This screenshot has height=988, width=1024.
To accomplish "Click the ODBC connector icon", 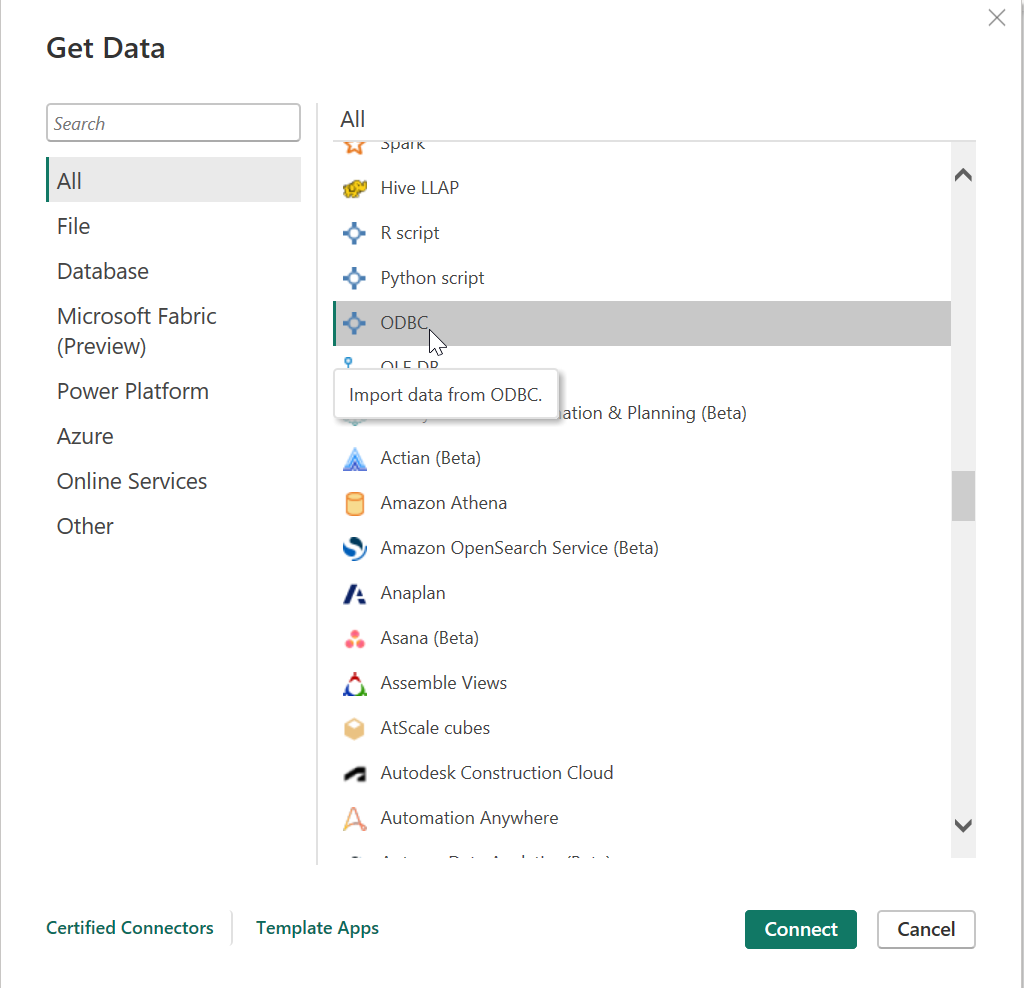I will click(355, 323).
